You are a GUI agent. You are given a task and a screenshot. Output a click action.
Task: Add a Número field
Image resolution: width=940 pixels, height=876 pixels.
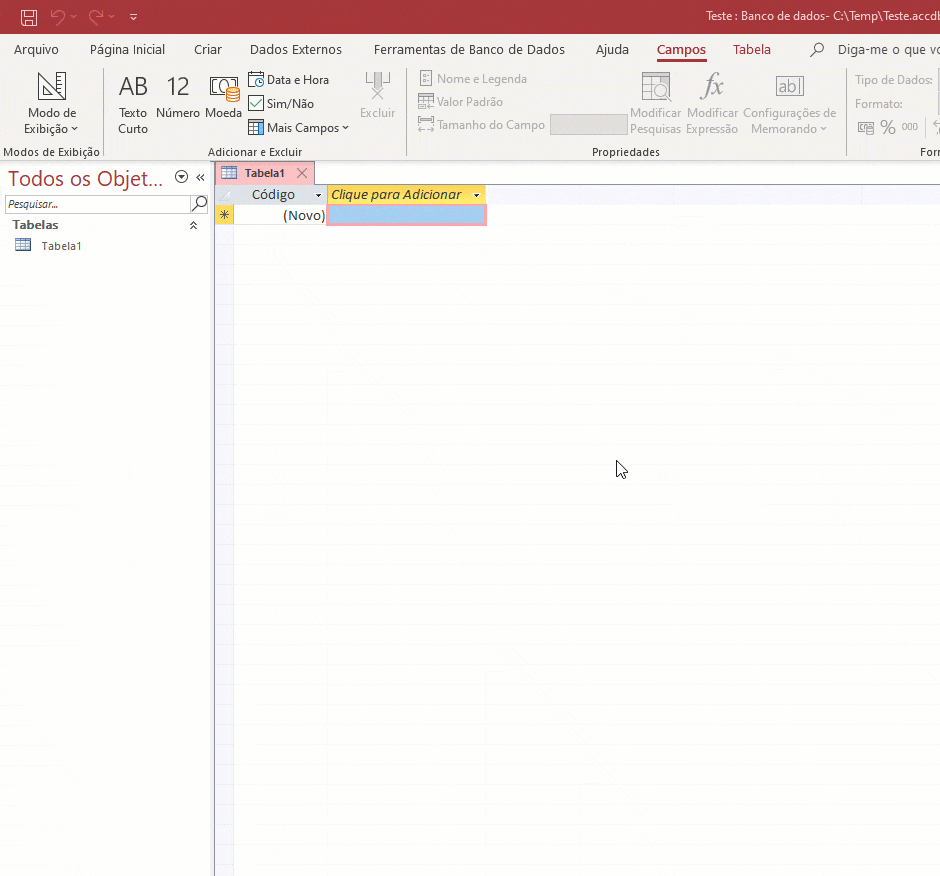coord(177,97)
